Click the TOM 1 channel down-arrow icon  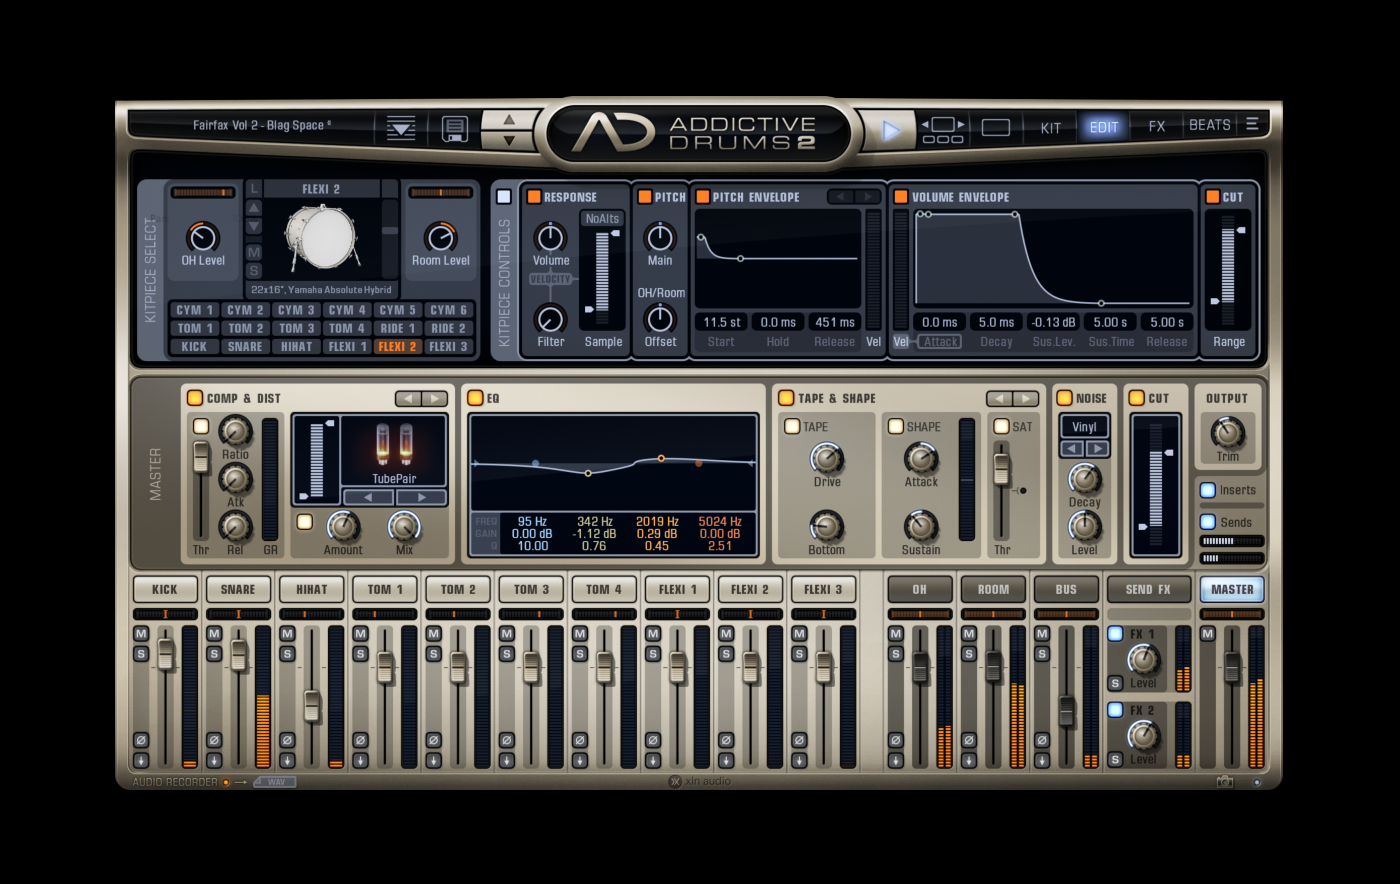[360, 760]
